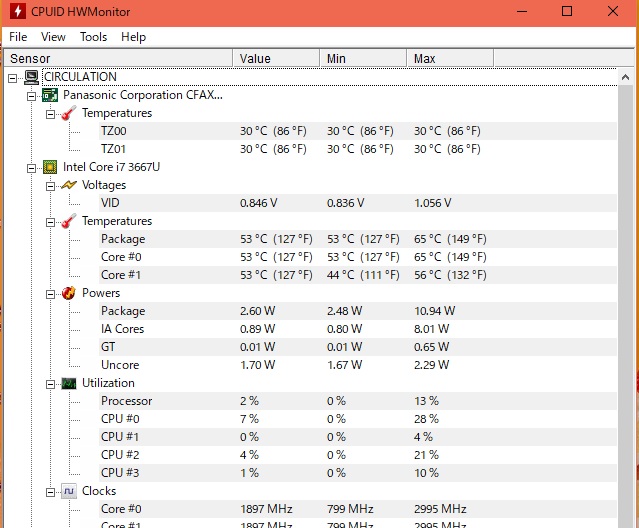Collapse the Voltages group
Viewport: 639px width, 528px height.
pyautogui.click(x=50, y=186)
